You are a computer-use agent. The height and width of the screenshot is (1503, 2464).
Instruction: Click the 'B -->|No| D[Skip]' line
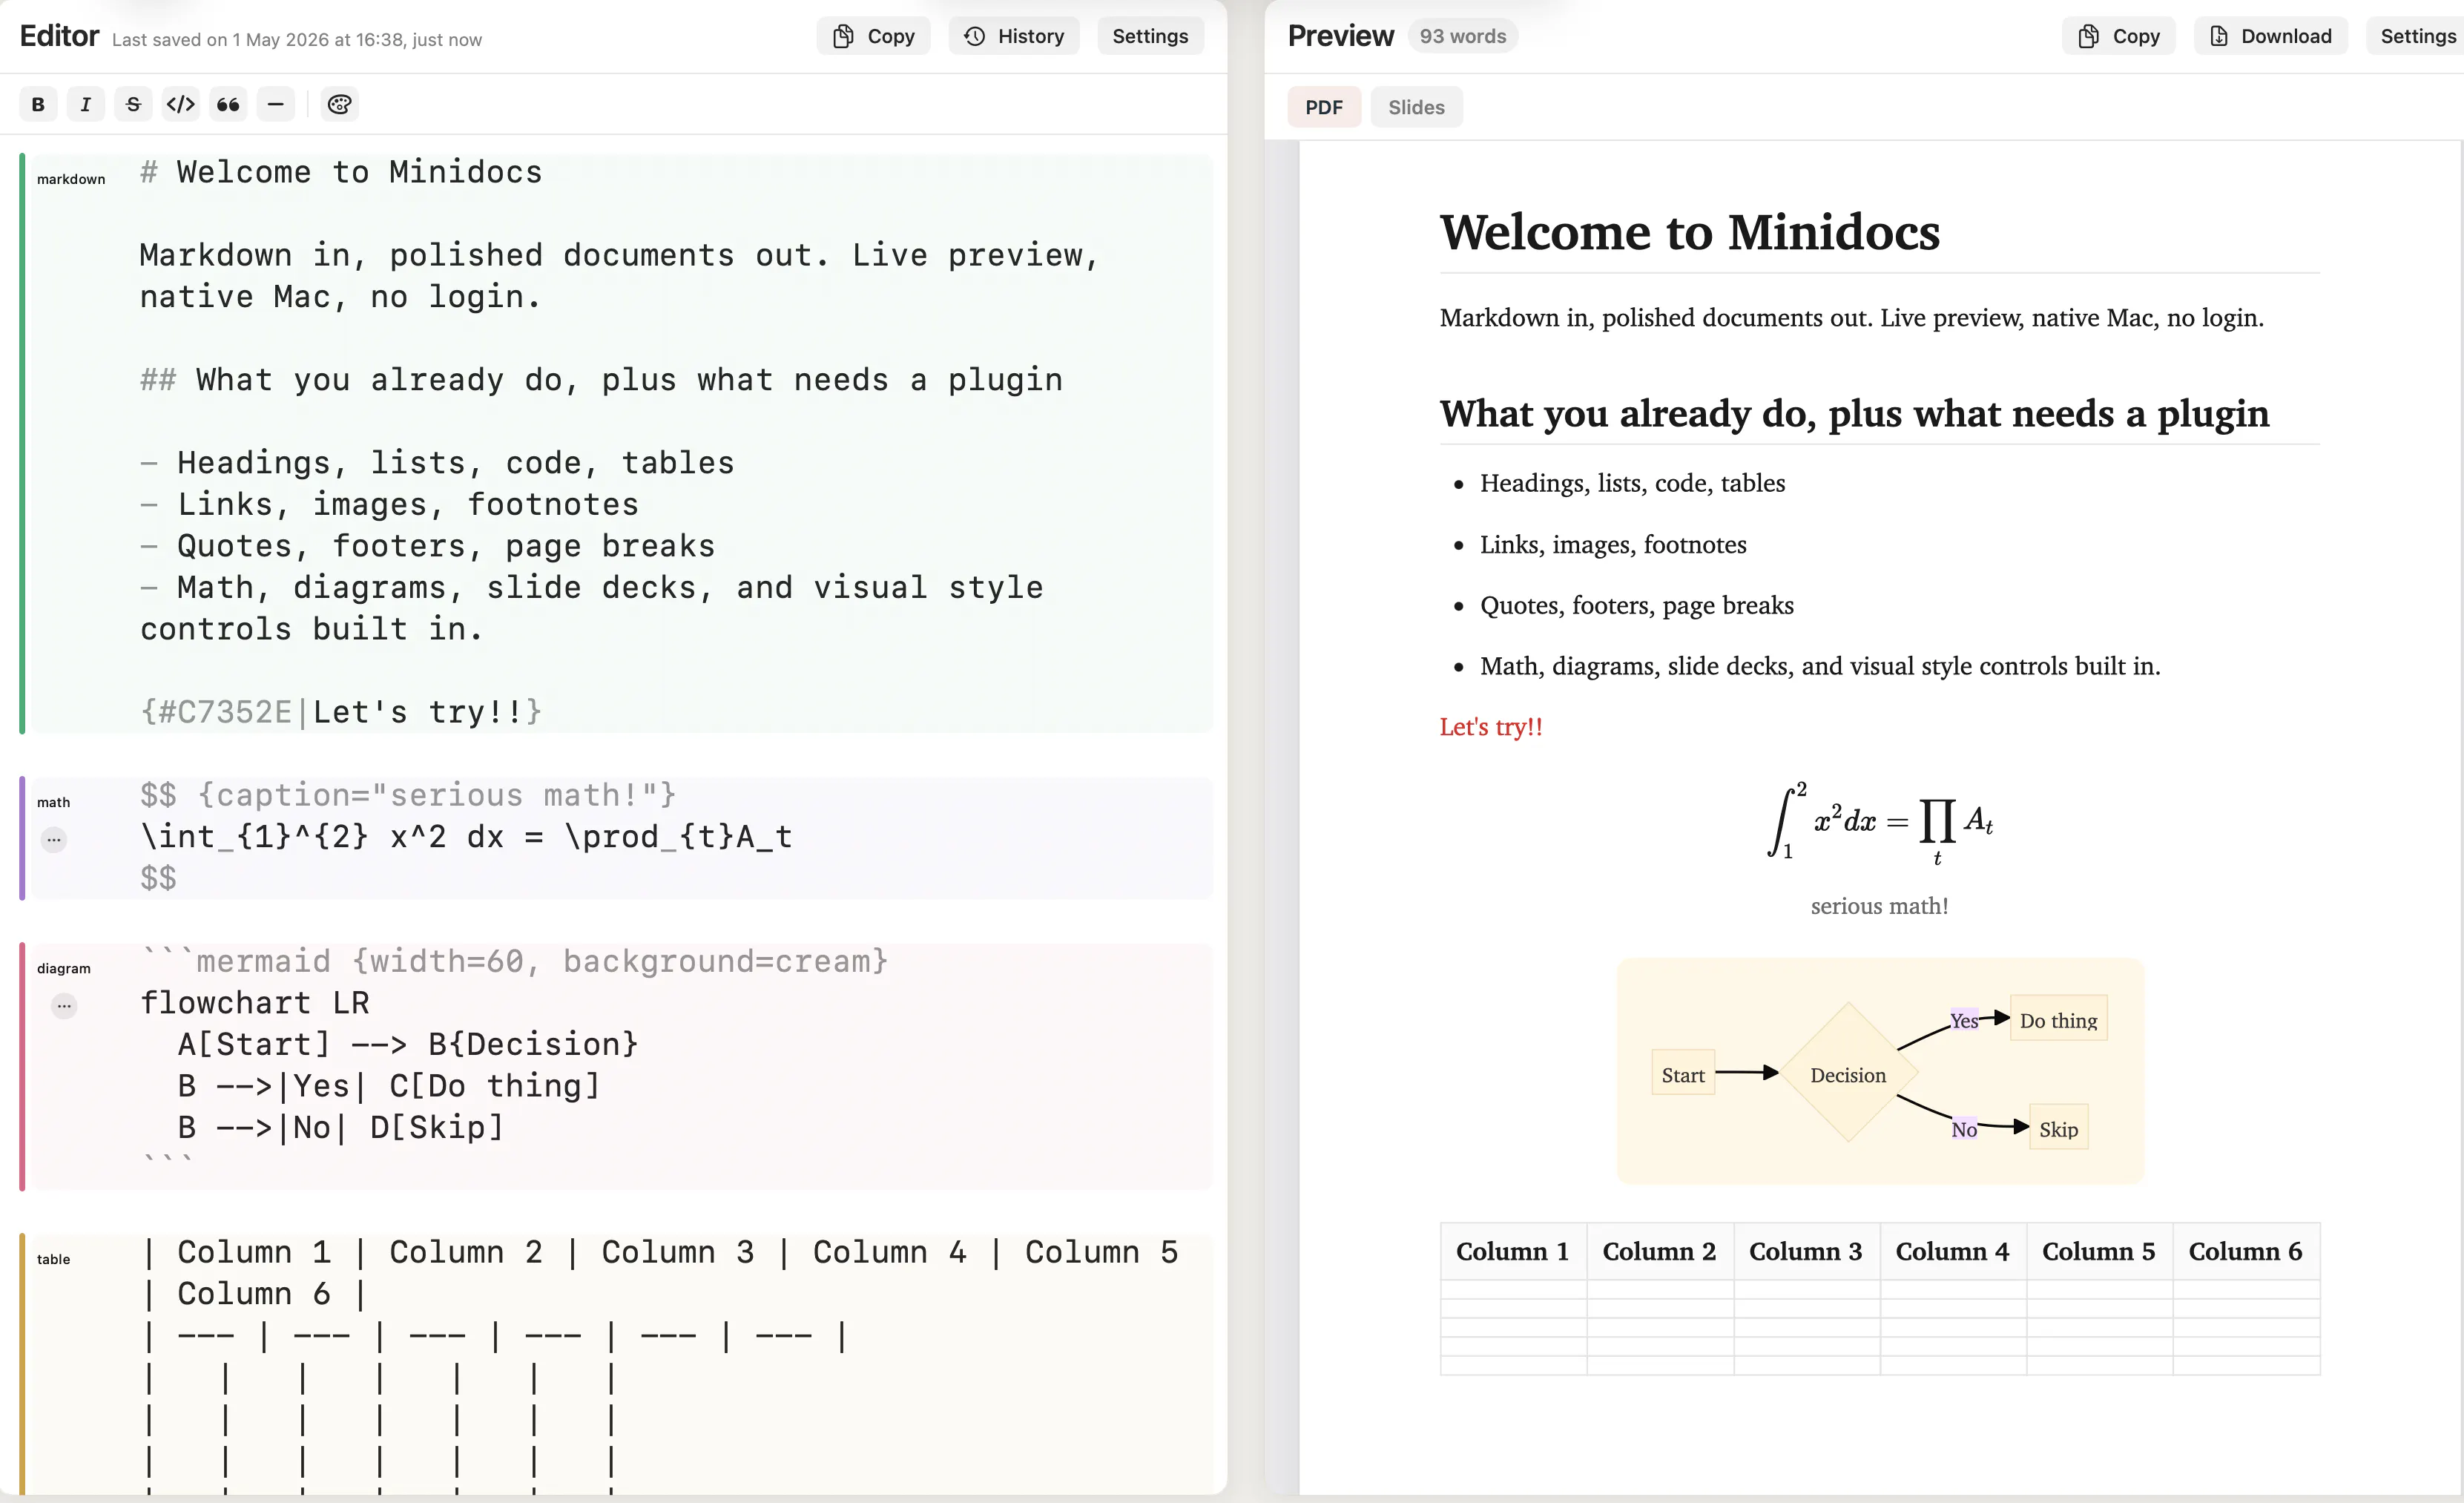tap(341, 1128)
